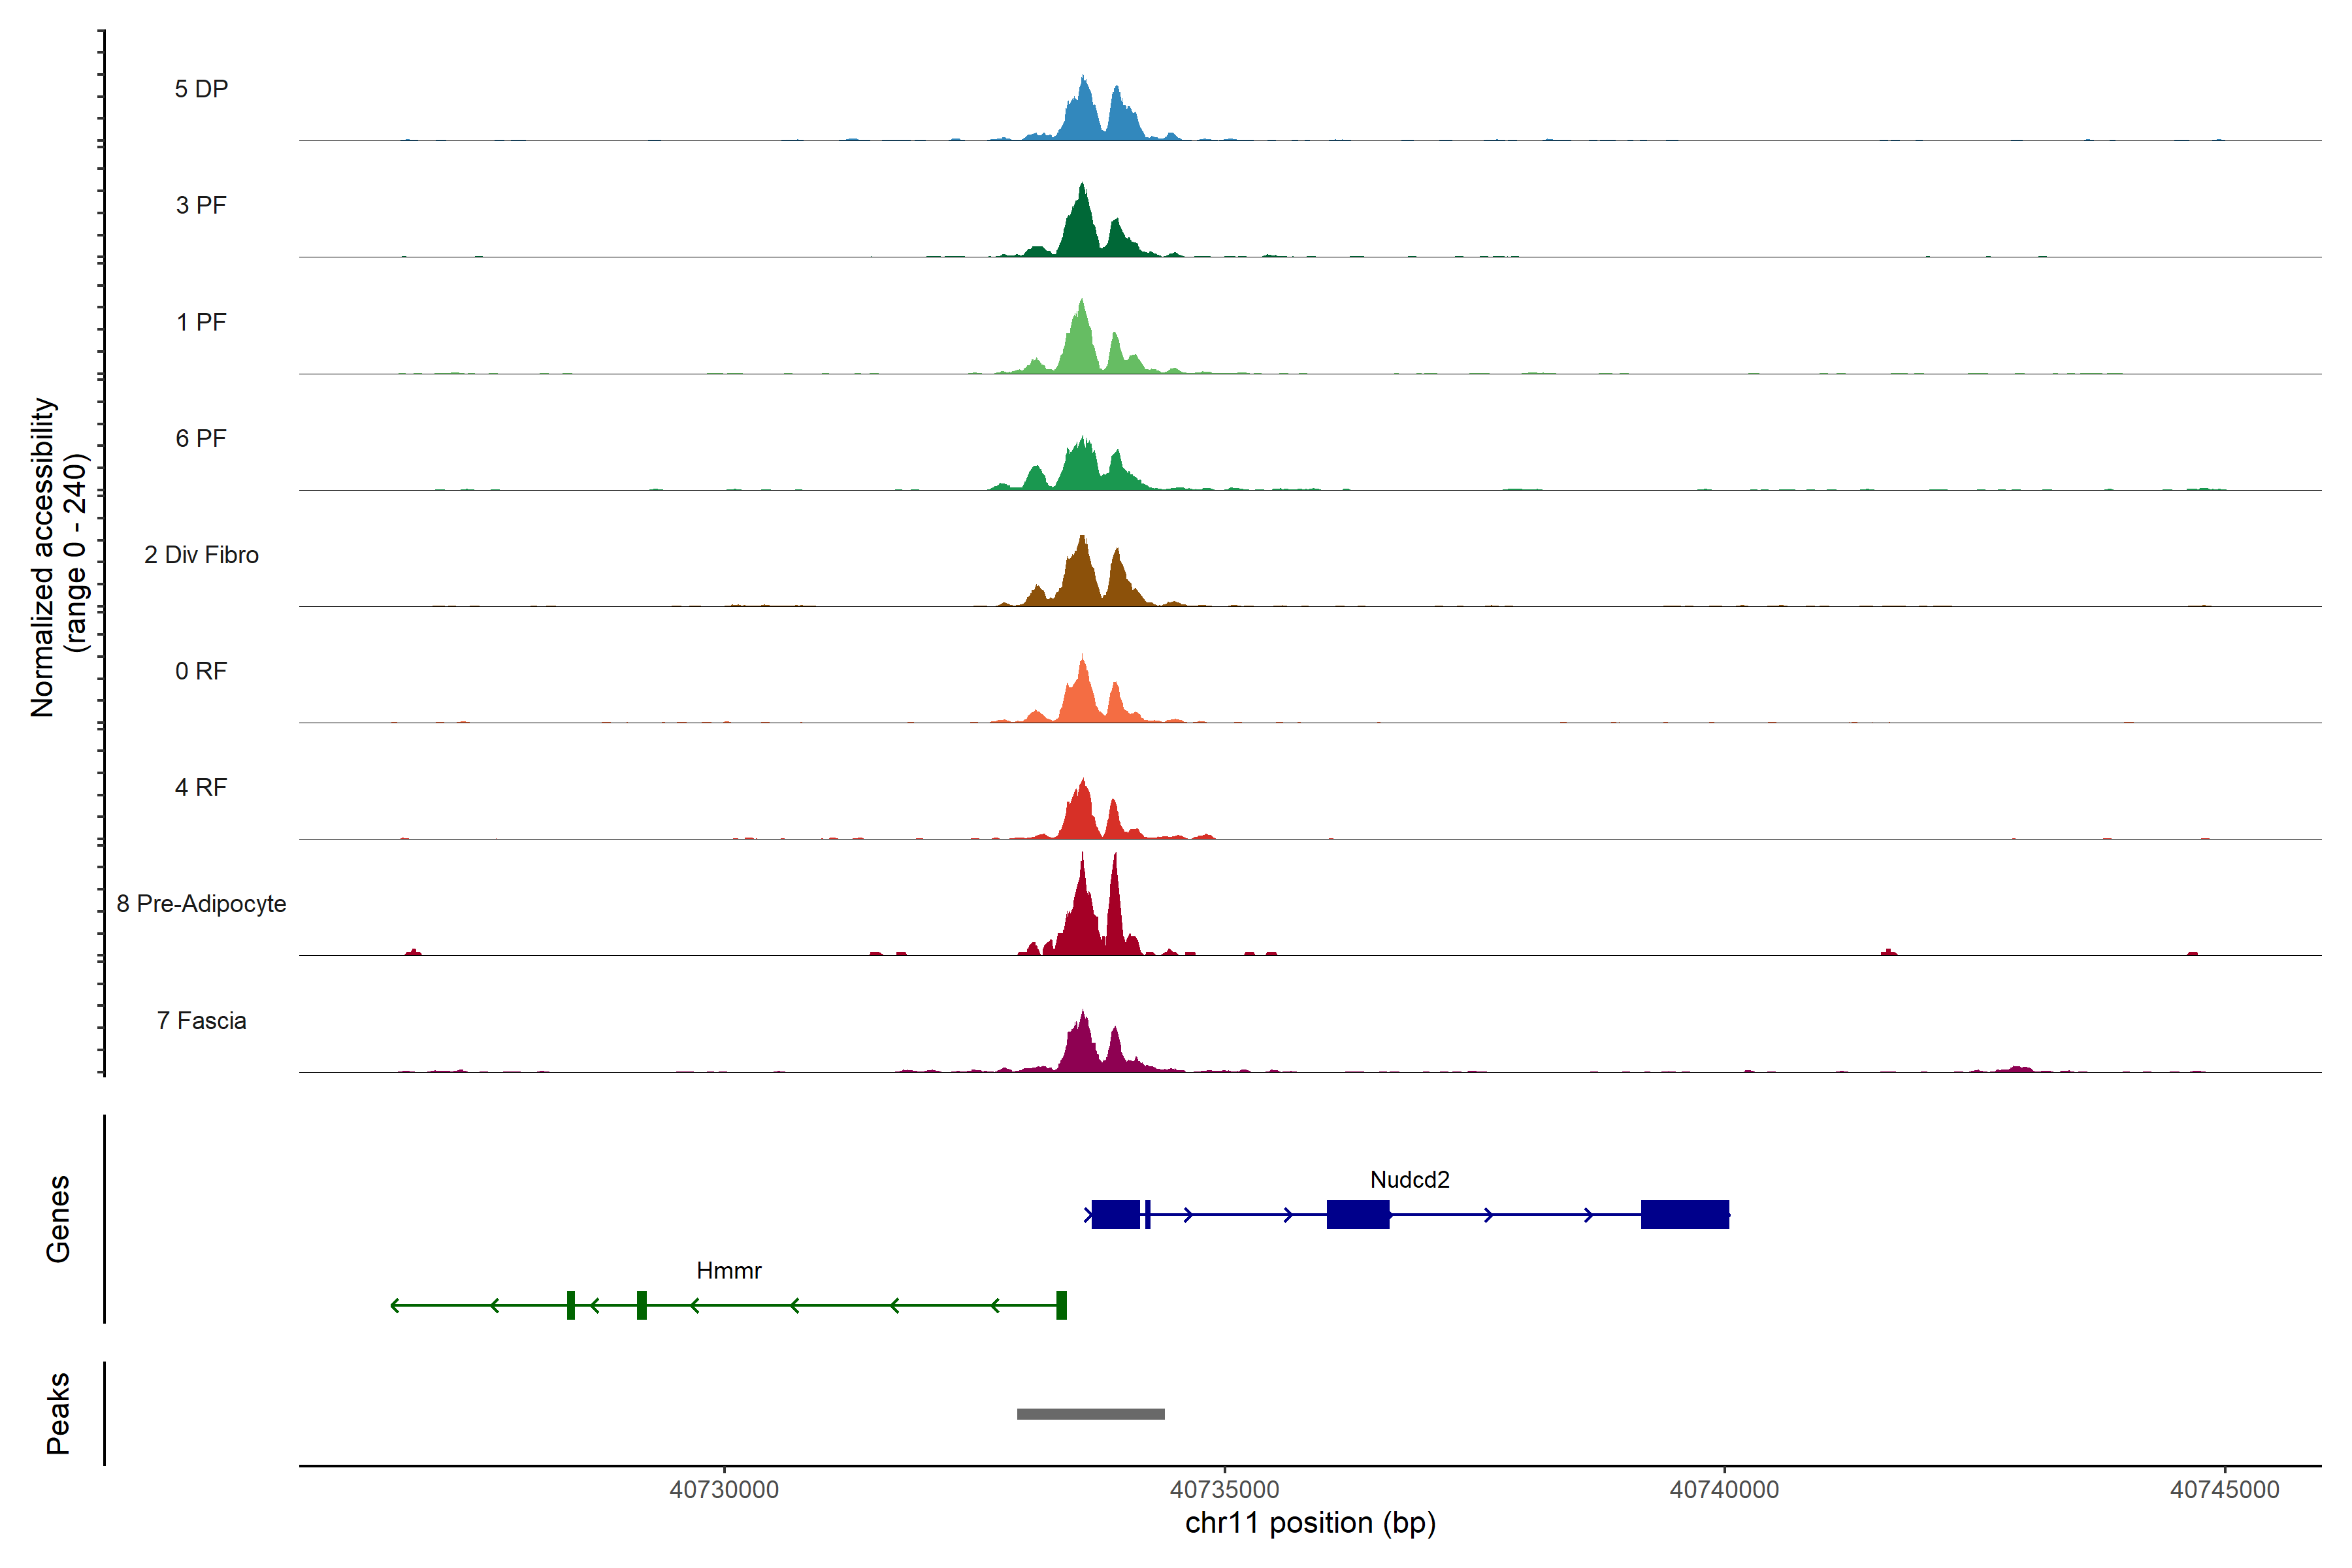Click the 2 Div Fibro track label
2352x1568 pixels.
pyautogui.click(x=201, y=555)
